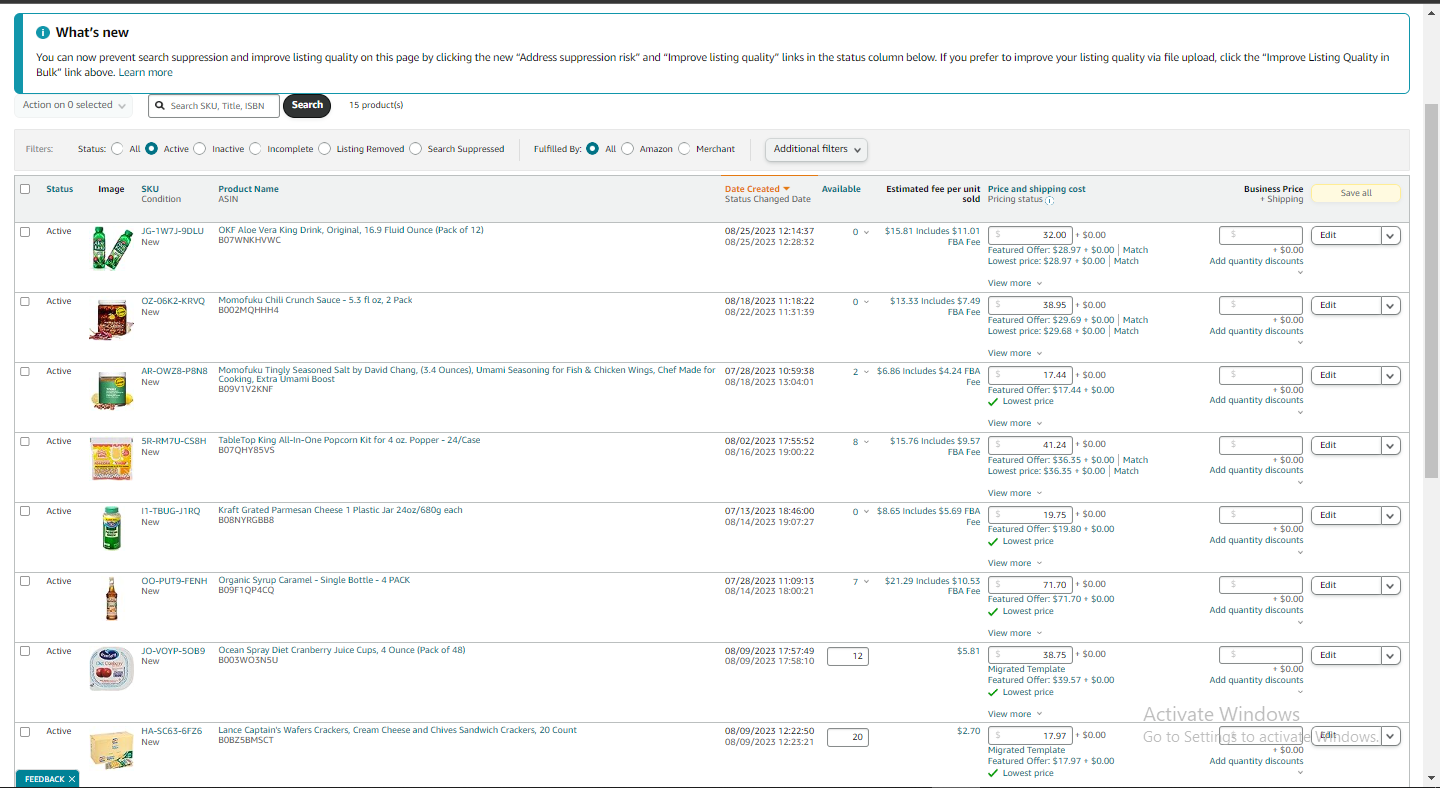Screen dimensions: 1440x788
Task: Check the row for SKU AR-OWZ8-P8N8
Action: (25, 371)
